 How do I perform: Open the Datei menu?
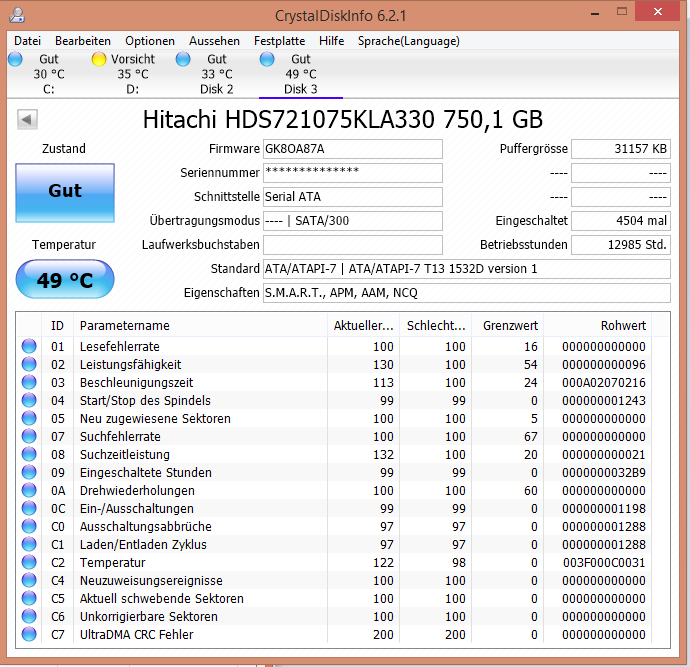click(27, 41)
